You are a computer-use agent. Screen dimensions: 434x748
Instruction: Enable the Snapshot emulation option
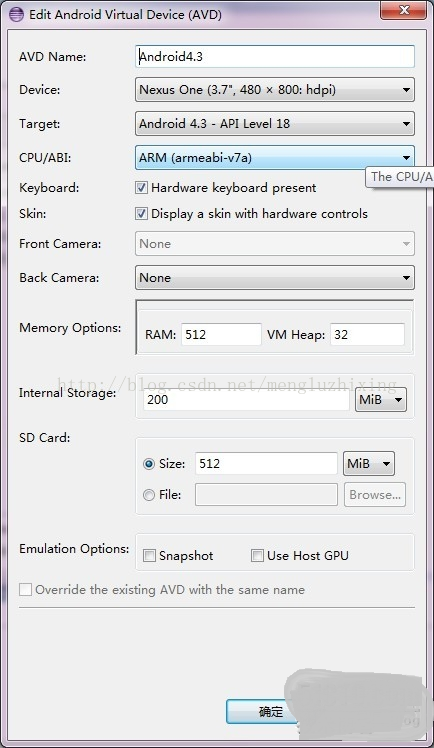point(149,555)
